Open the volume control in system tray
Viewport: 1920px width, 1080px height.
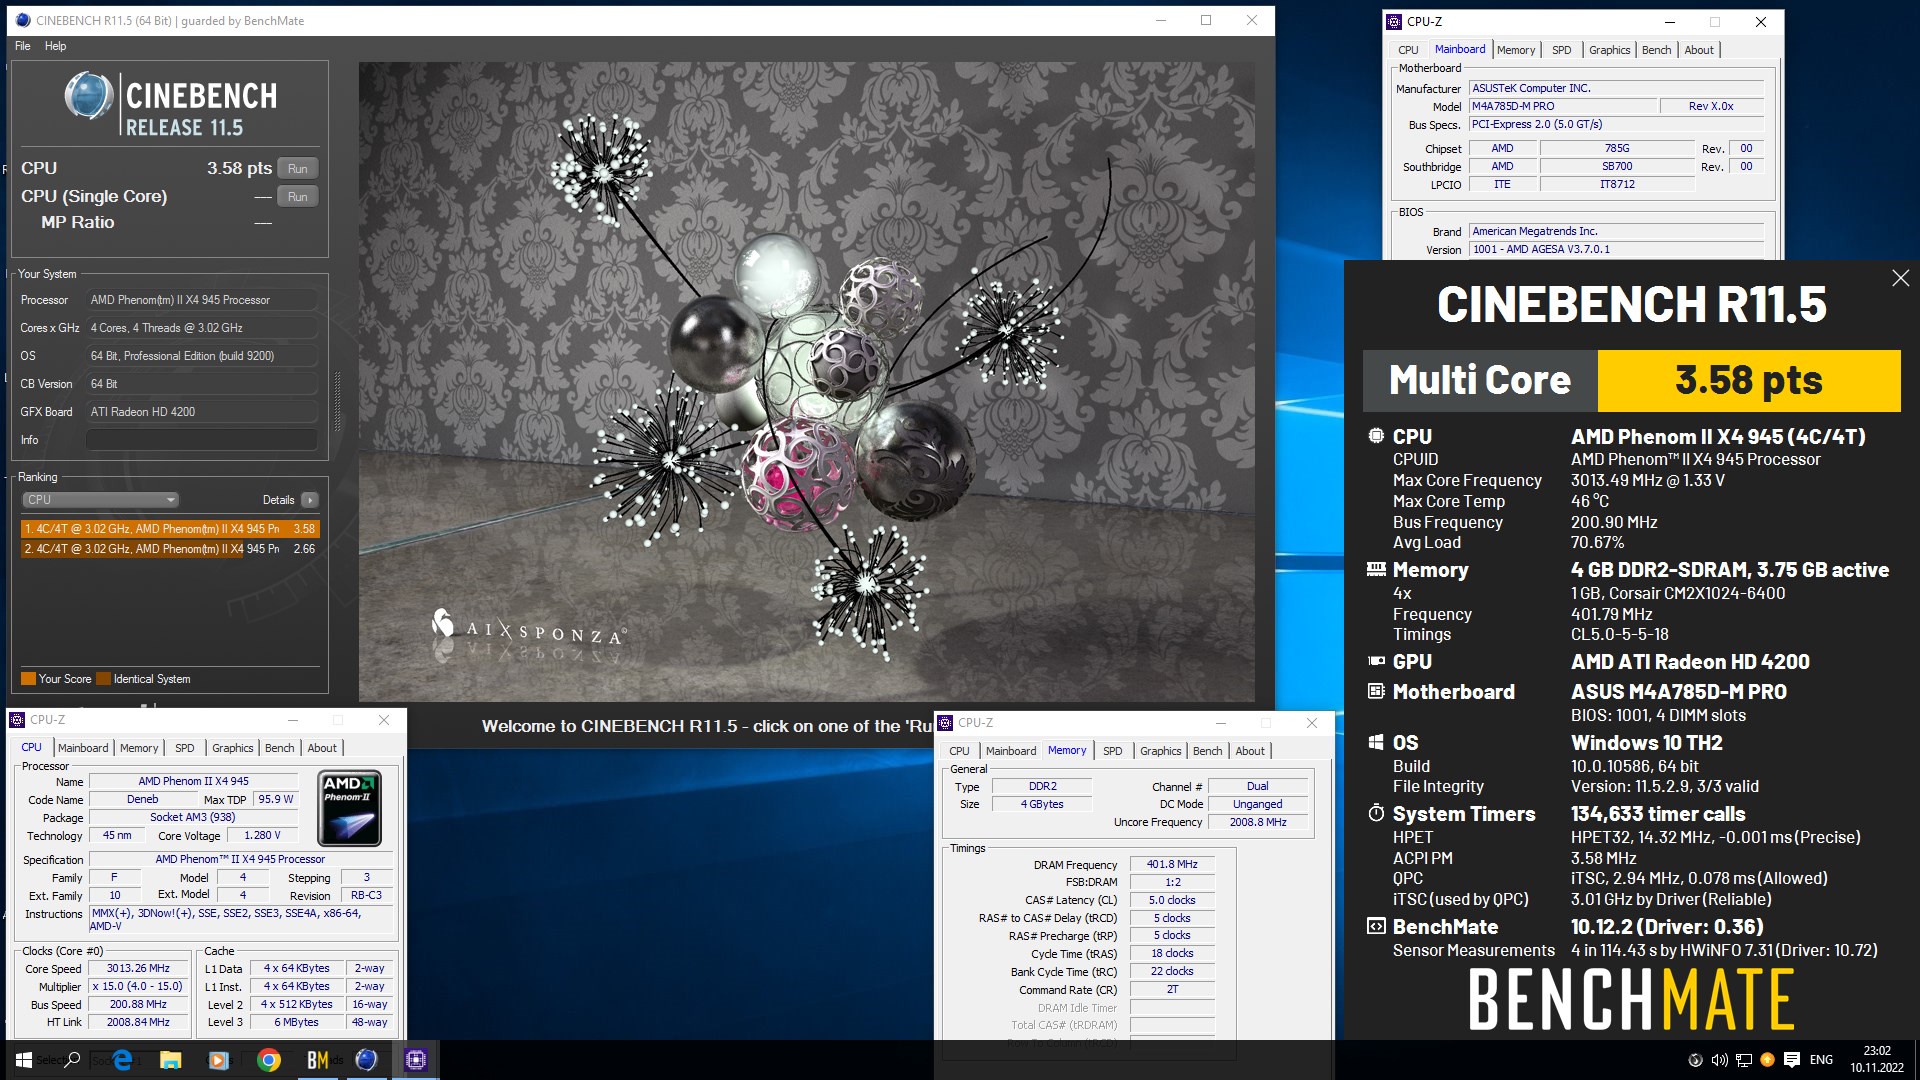coord(1719,1060)
